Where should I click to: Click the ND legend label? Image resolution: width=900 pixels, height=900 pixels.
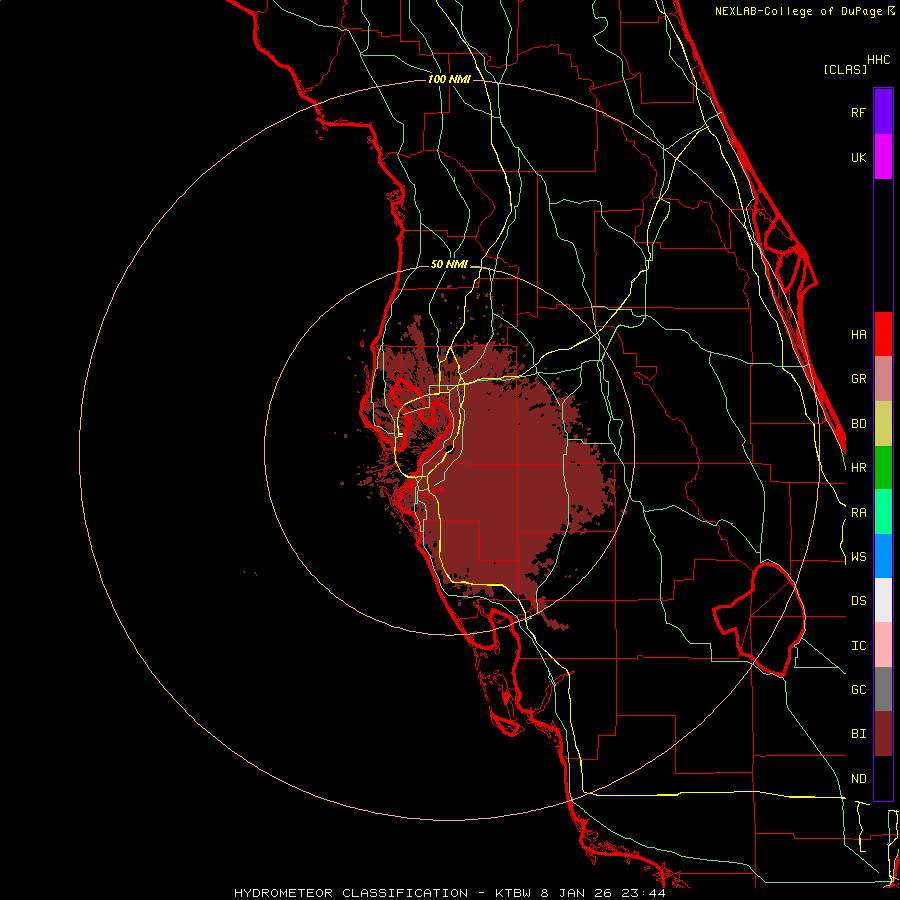(x=858, y=779)
